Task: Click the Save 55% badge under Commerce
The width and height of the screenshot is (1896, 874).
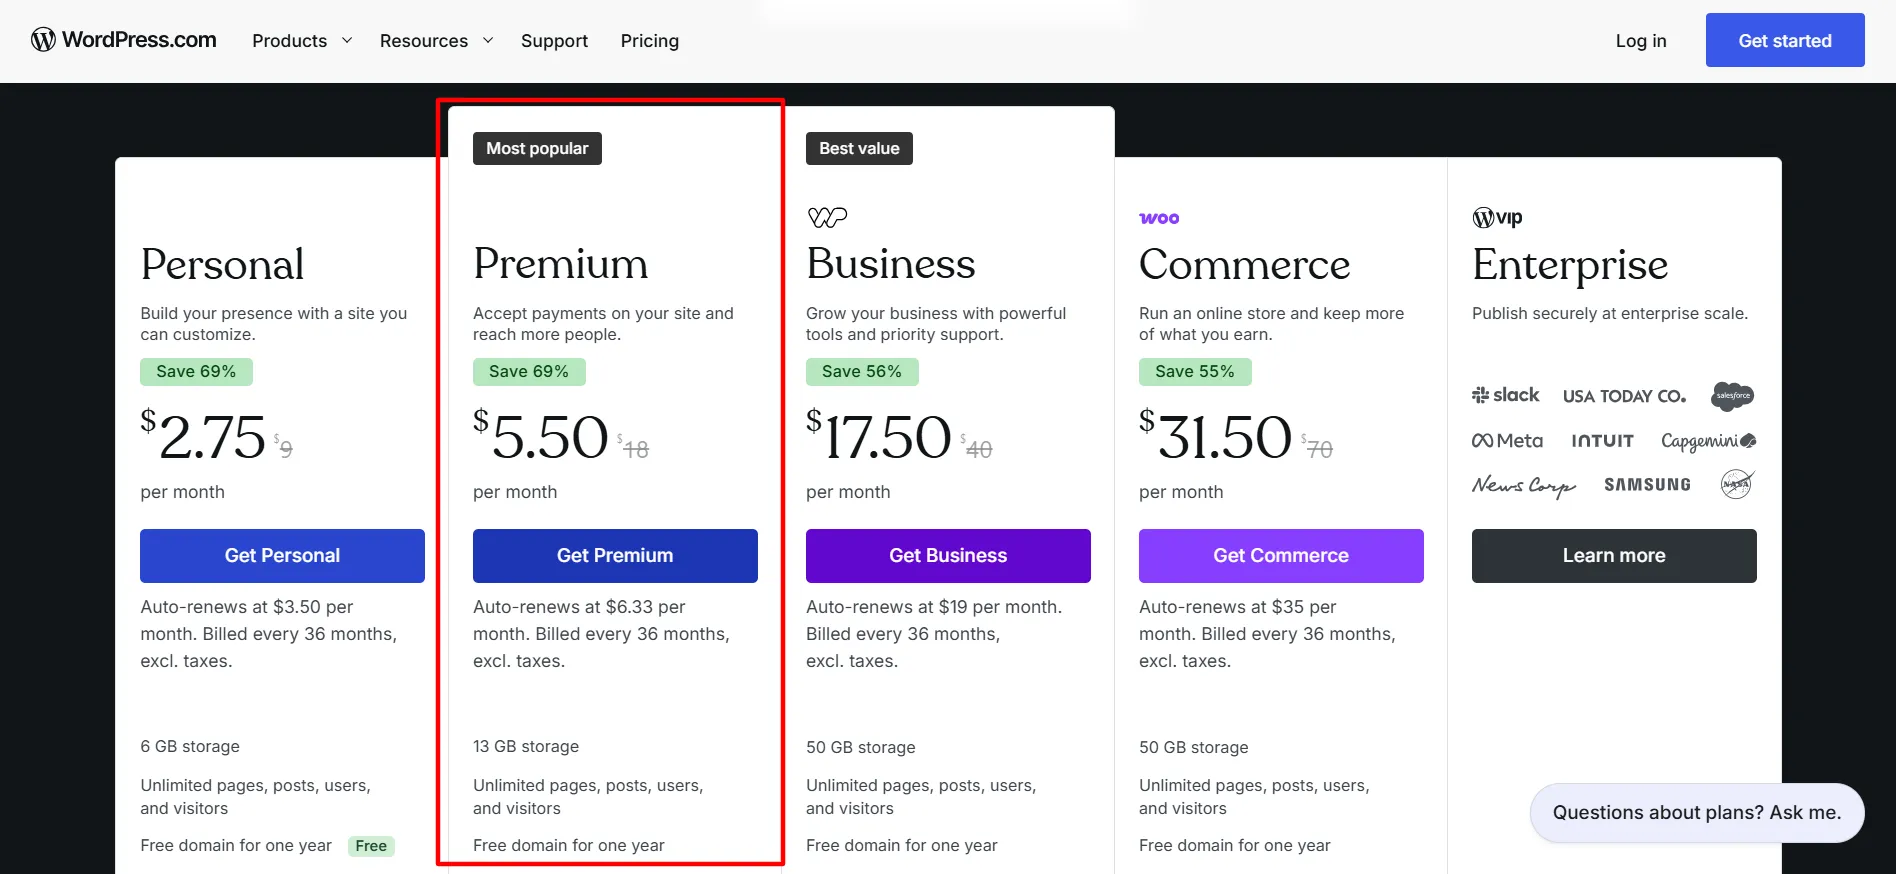Action: click(1195, 372)
